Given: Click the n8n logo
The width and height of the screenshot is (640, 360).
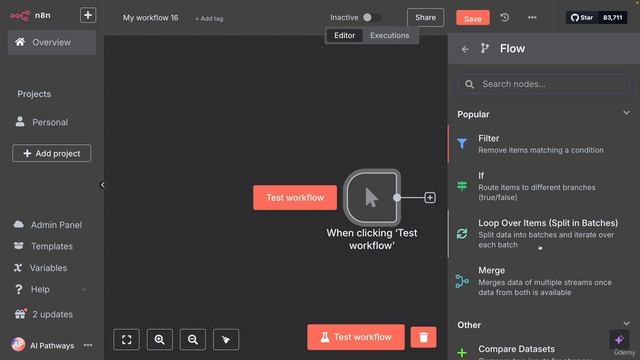Looking at the screenshot, I should click(30, 16).
